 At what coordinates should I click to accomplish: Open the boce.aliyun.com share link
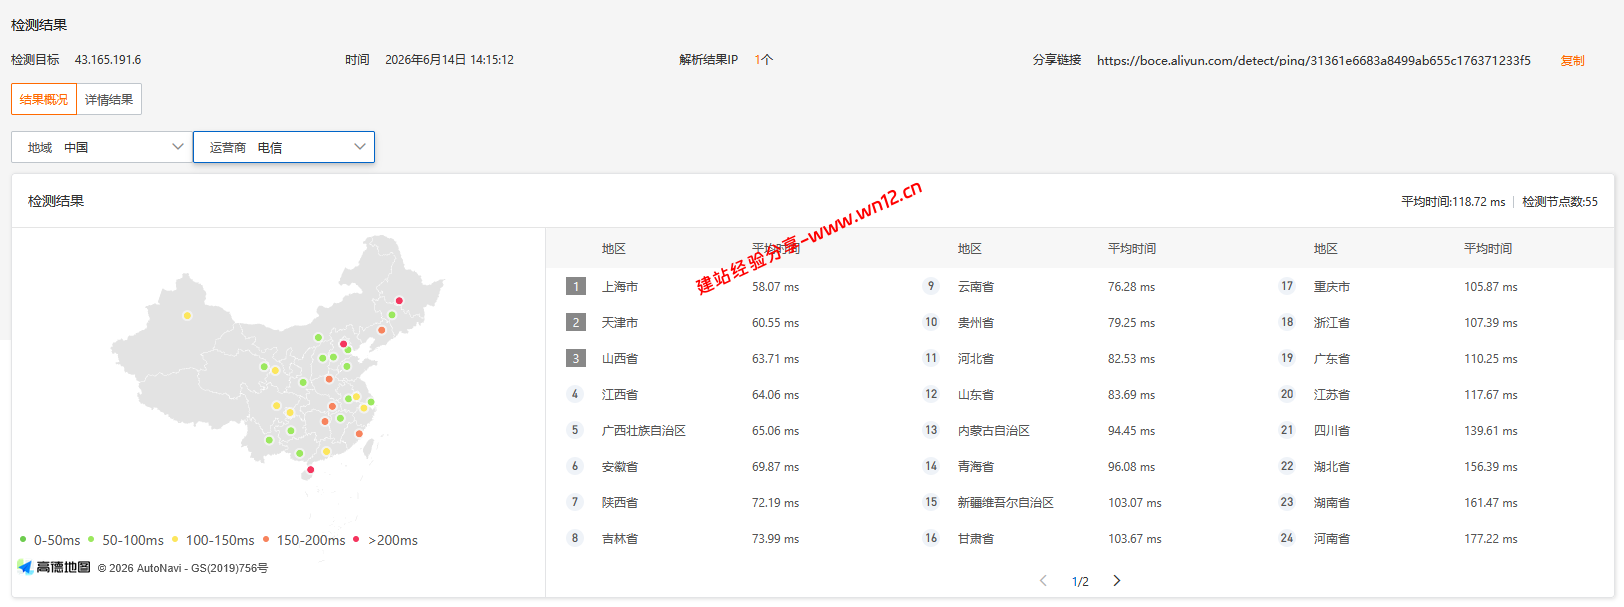click(x=1313, y=60)
